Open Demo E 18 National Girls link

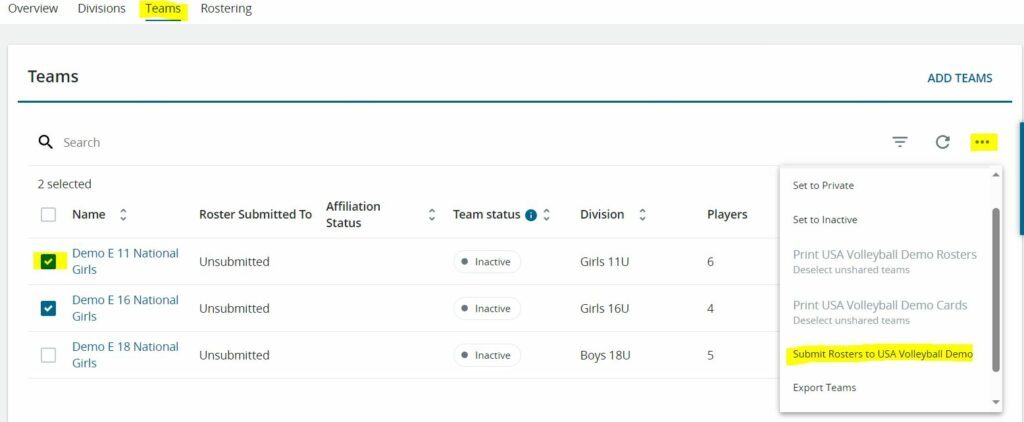coord(125,354)
